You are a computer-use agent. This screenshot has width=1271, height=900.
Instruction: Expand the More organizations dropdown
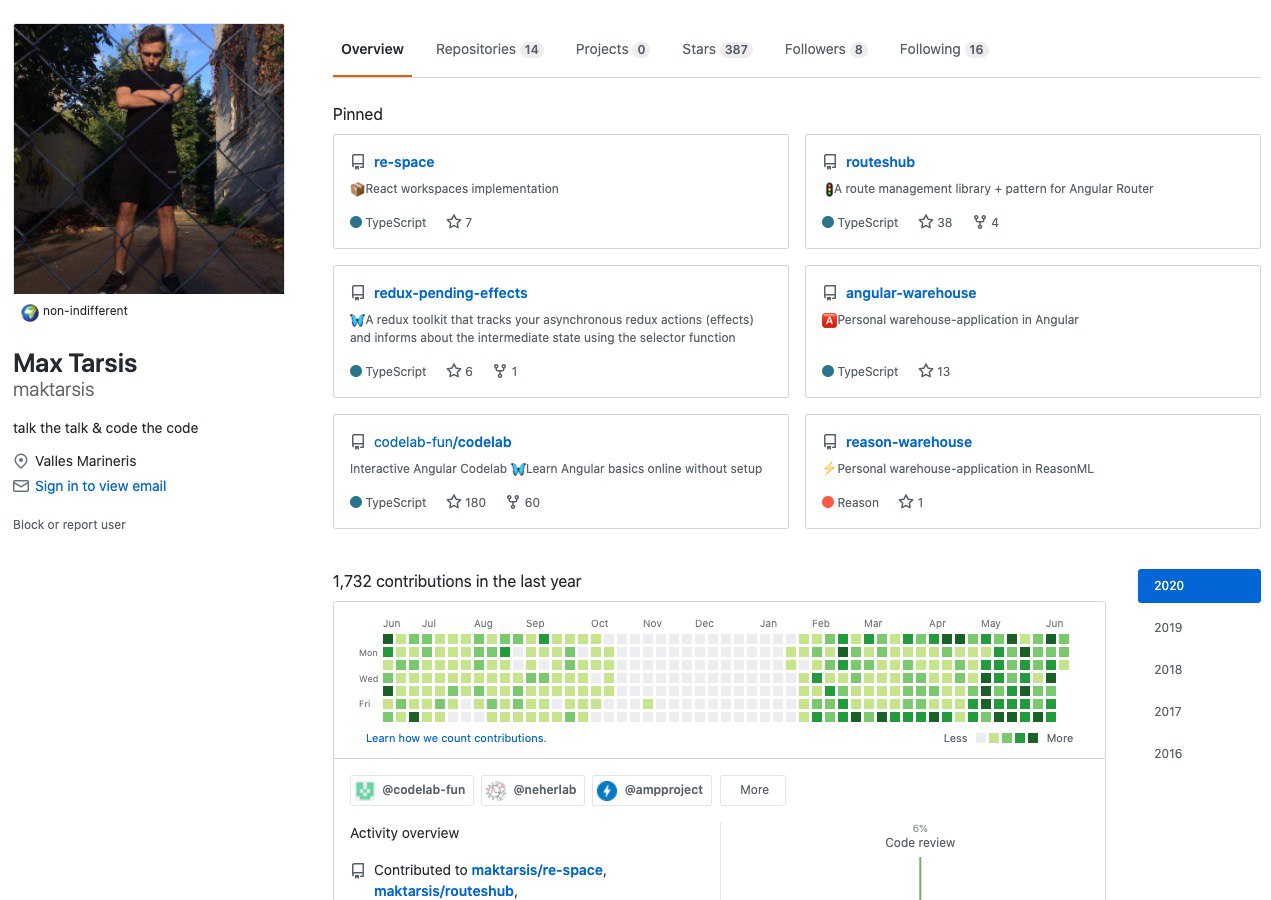tap(753, 790)
